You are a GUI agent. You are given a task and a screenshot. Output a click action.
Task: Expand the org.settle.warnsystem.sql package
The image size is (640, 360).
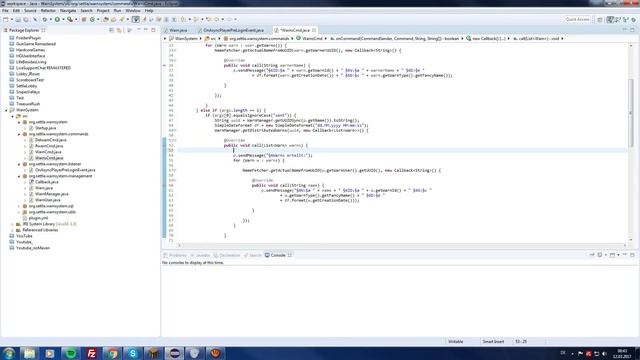click(x=19, y=206)
